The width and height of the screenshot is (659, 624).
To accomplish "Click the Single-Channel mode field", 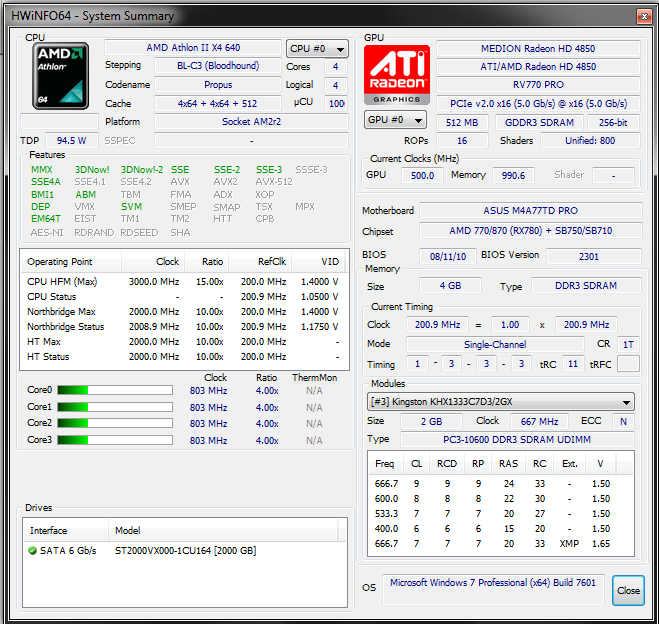I will [495, 345].
